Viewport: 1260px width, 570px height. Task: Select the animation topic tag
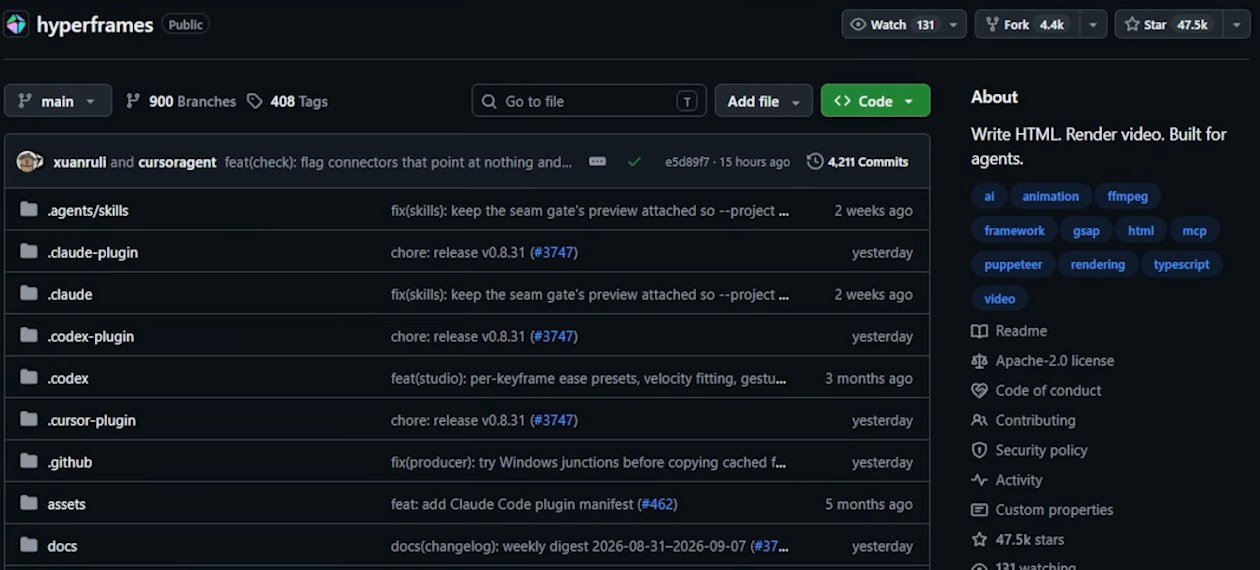tap(1050, 197)
